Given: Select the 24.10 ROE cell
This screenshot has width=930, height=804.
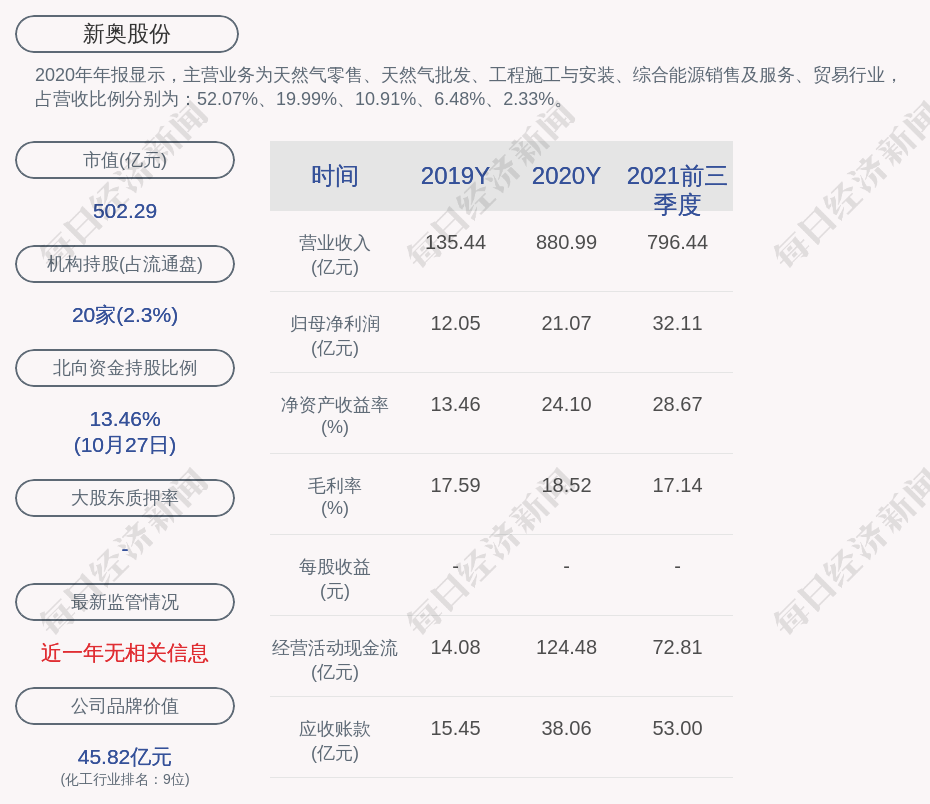Looking at the screenshot, I should (x=566, y=404).
